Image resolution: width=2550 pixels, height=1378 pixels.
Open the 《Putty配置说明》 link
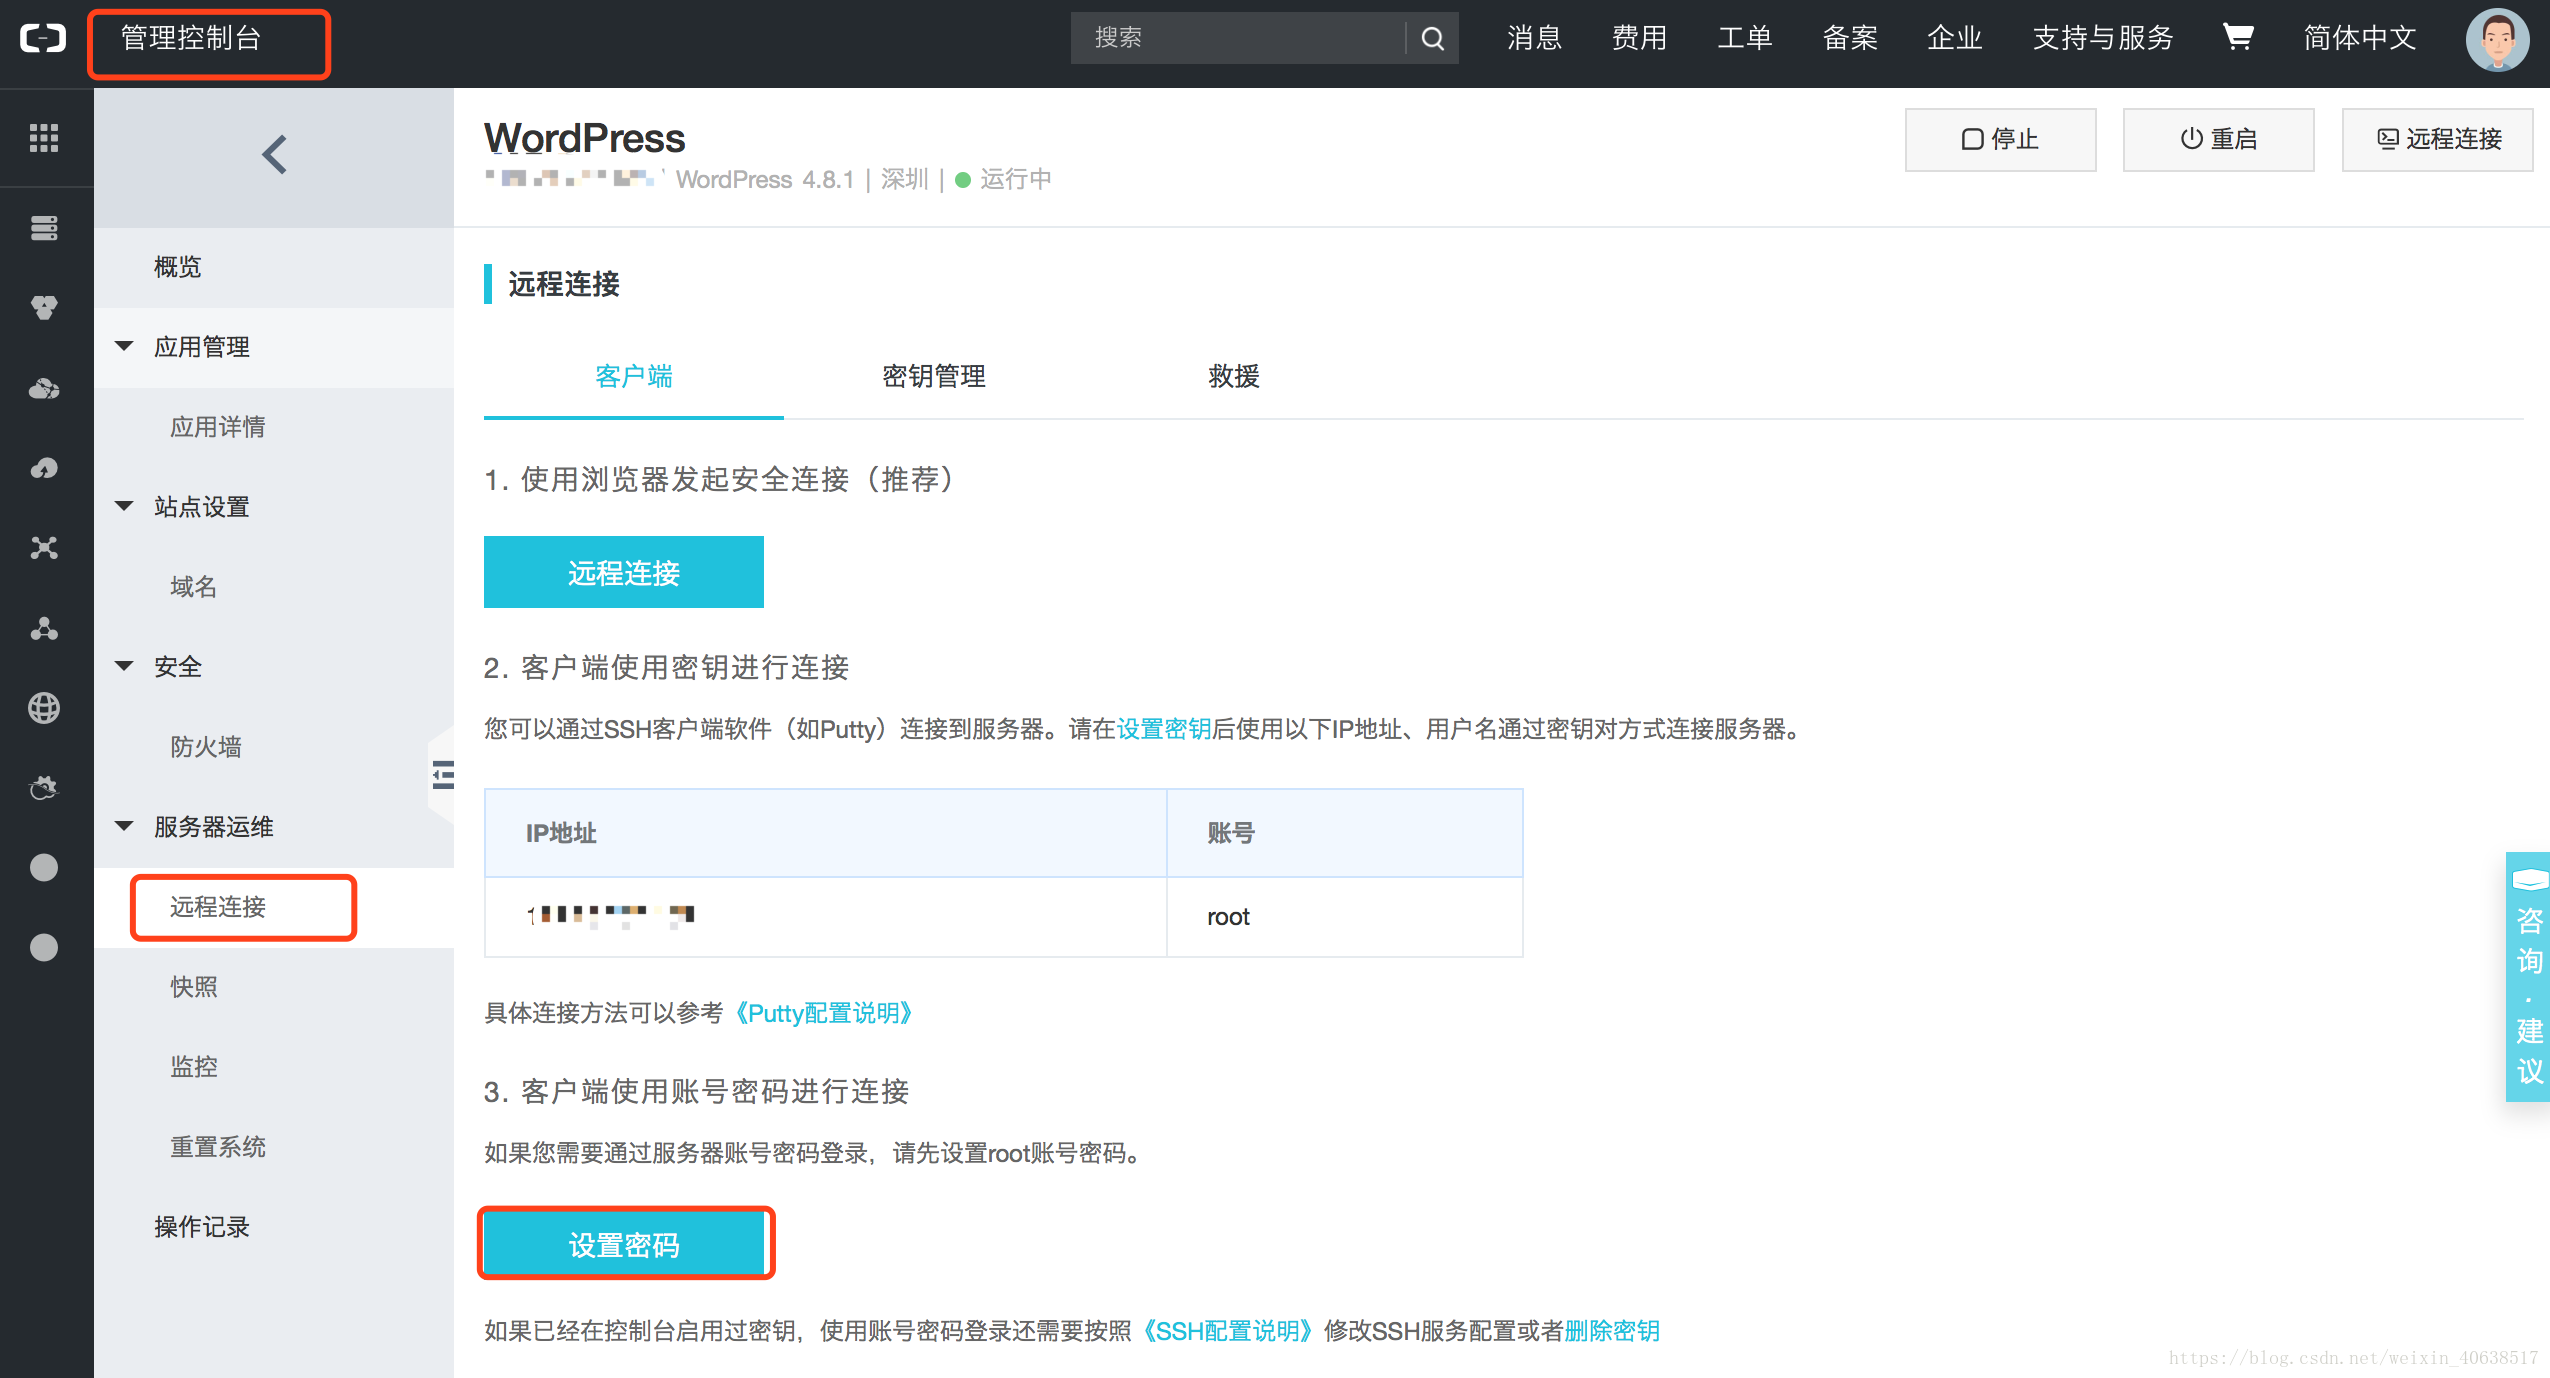pyautogui.click(x=824, y=1013)
